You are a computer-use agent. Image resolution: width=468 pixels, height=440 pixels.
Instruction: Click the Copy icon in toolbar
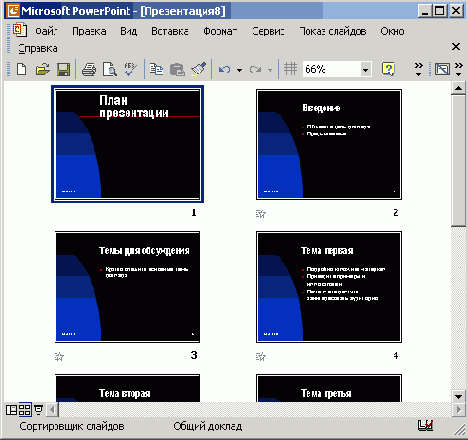156,69
